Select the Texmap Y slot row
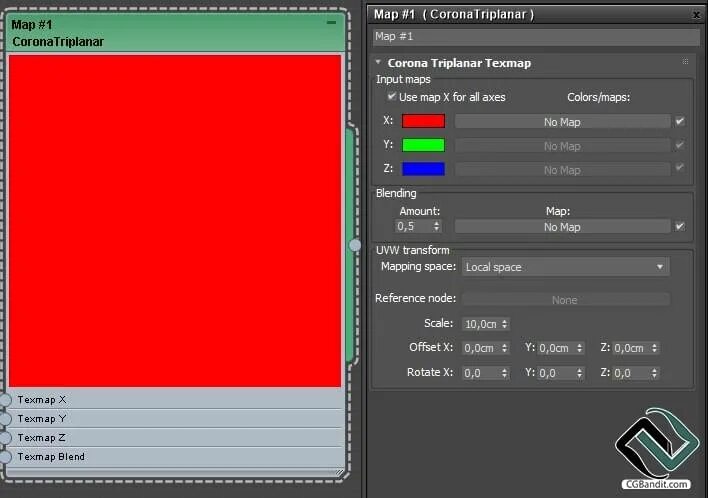Screen dimensions: 708x498 (175, 419)
